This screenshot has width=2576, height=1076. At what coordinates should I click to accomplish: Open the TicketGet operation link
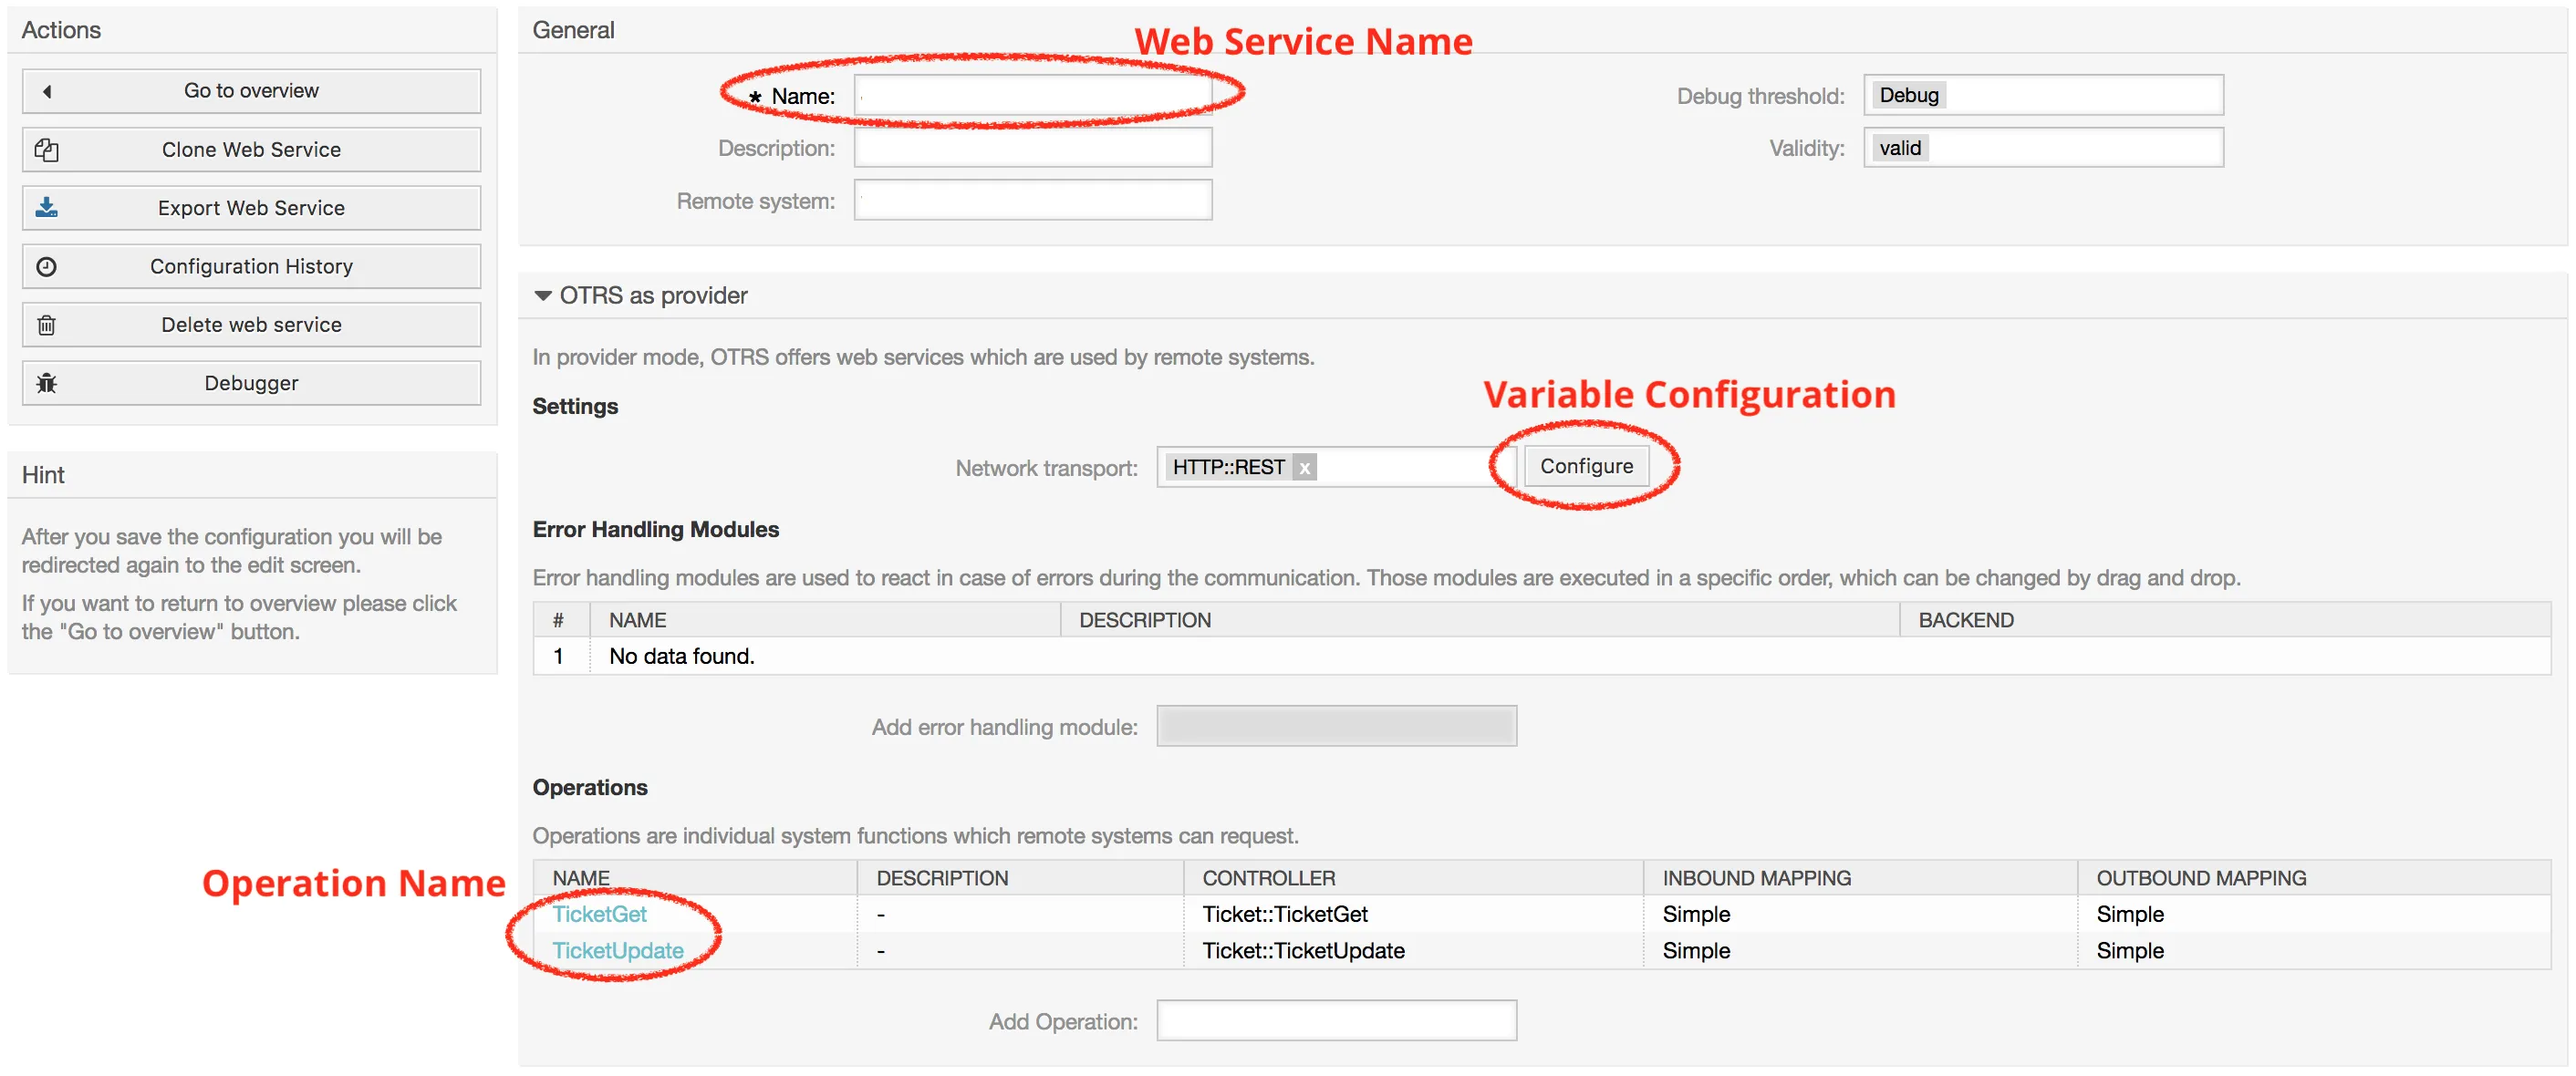599,914
